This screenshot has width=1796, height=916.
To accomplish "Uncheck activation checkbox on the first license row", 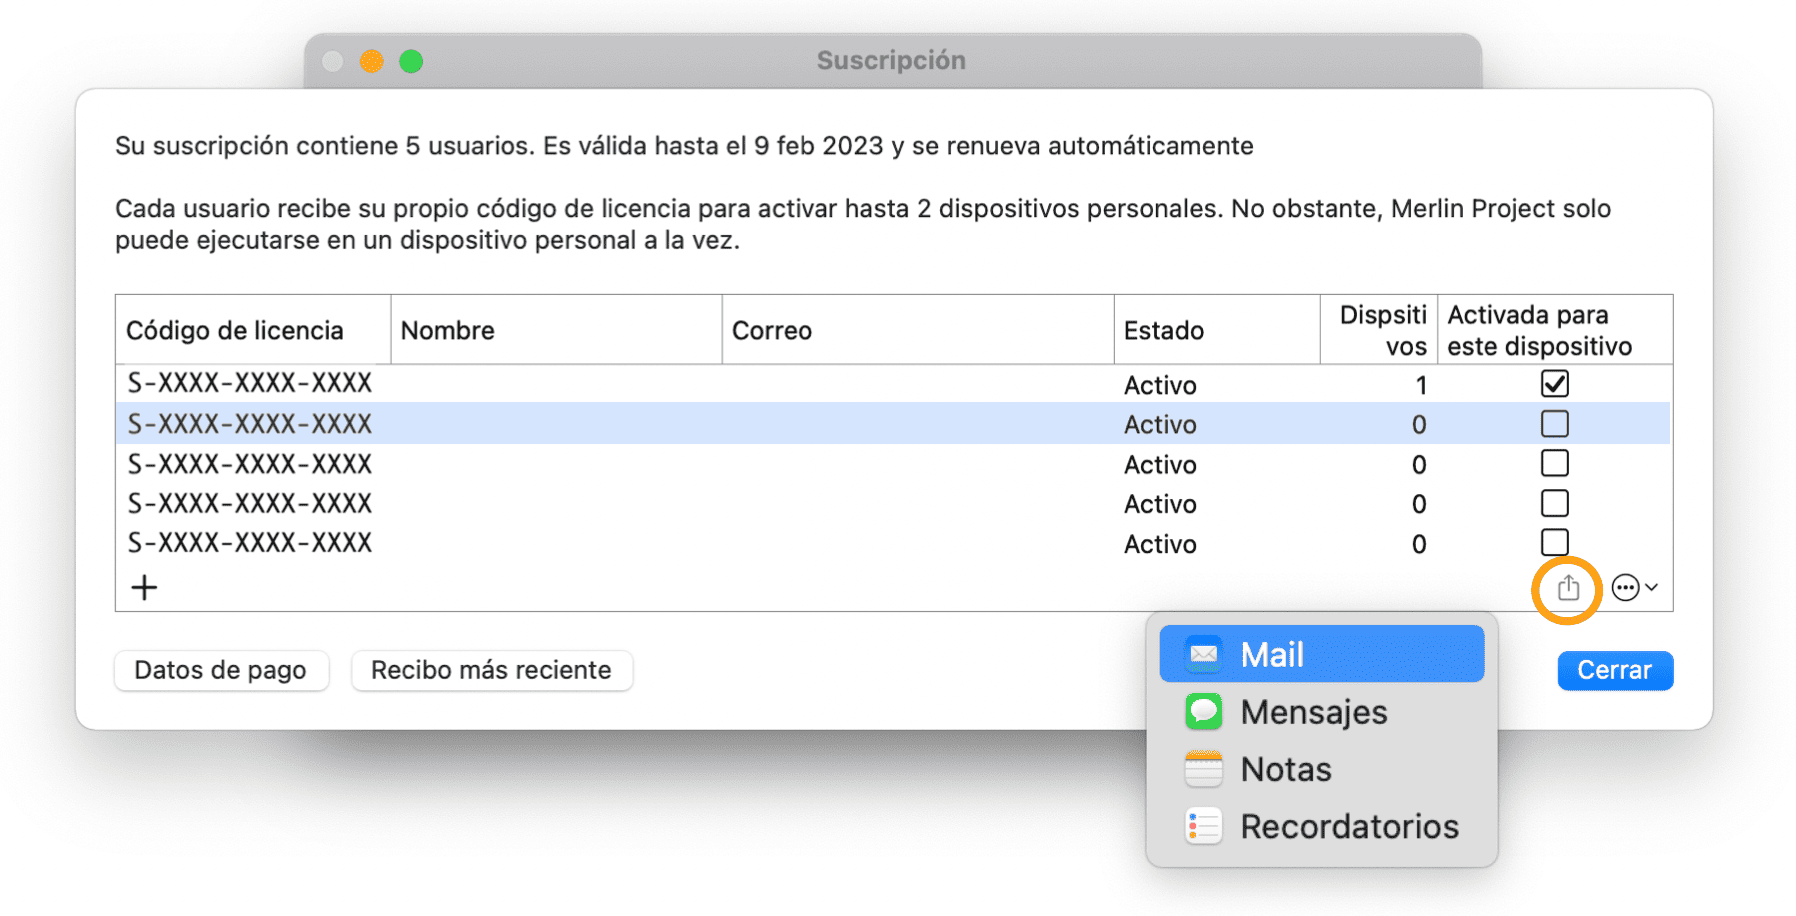I will pyautogui.click(x=1554, y=383).
